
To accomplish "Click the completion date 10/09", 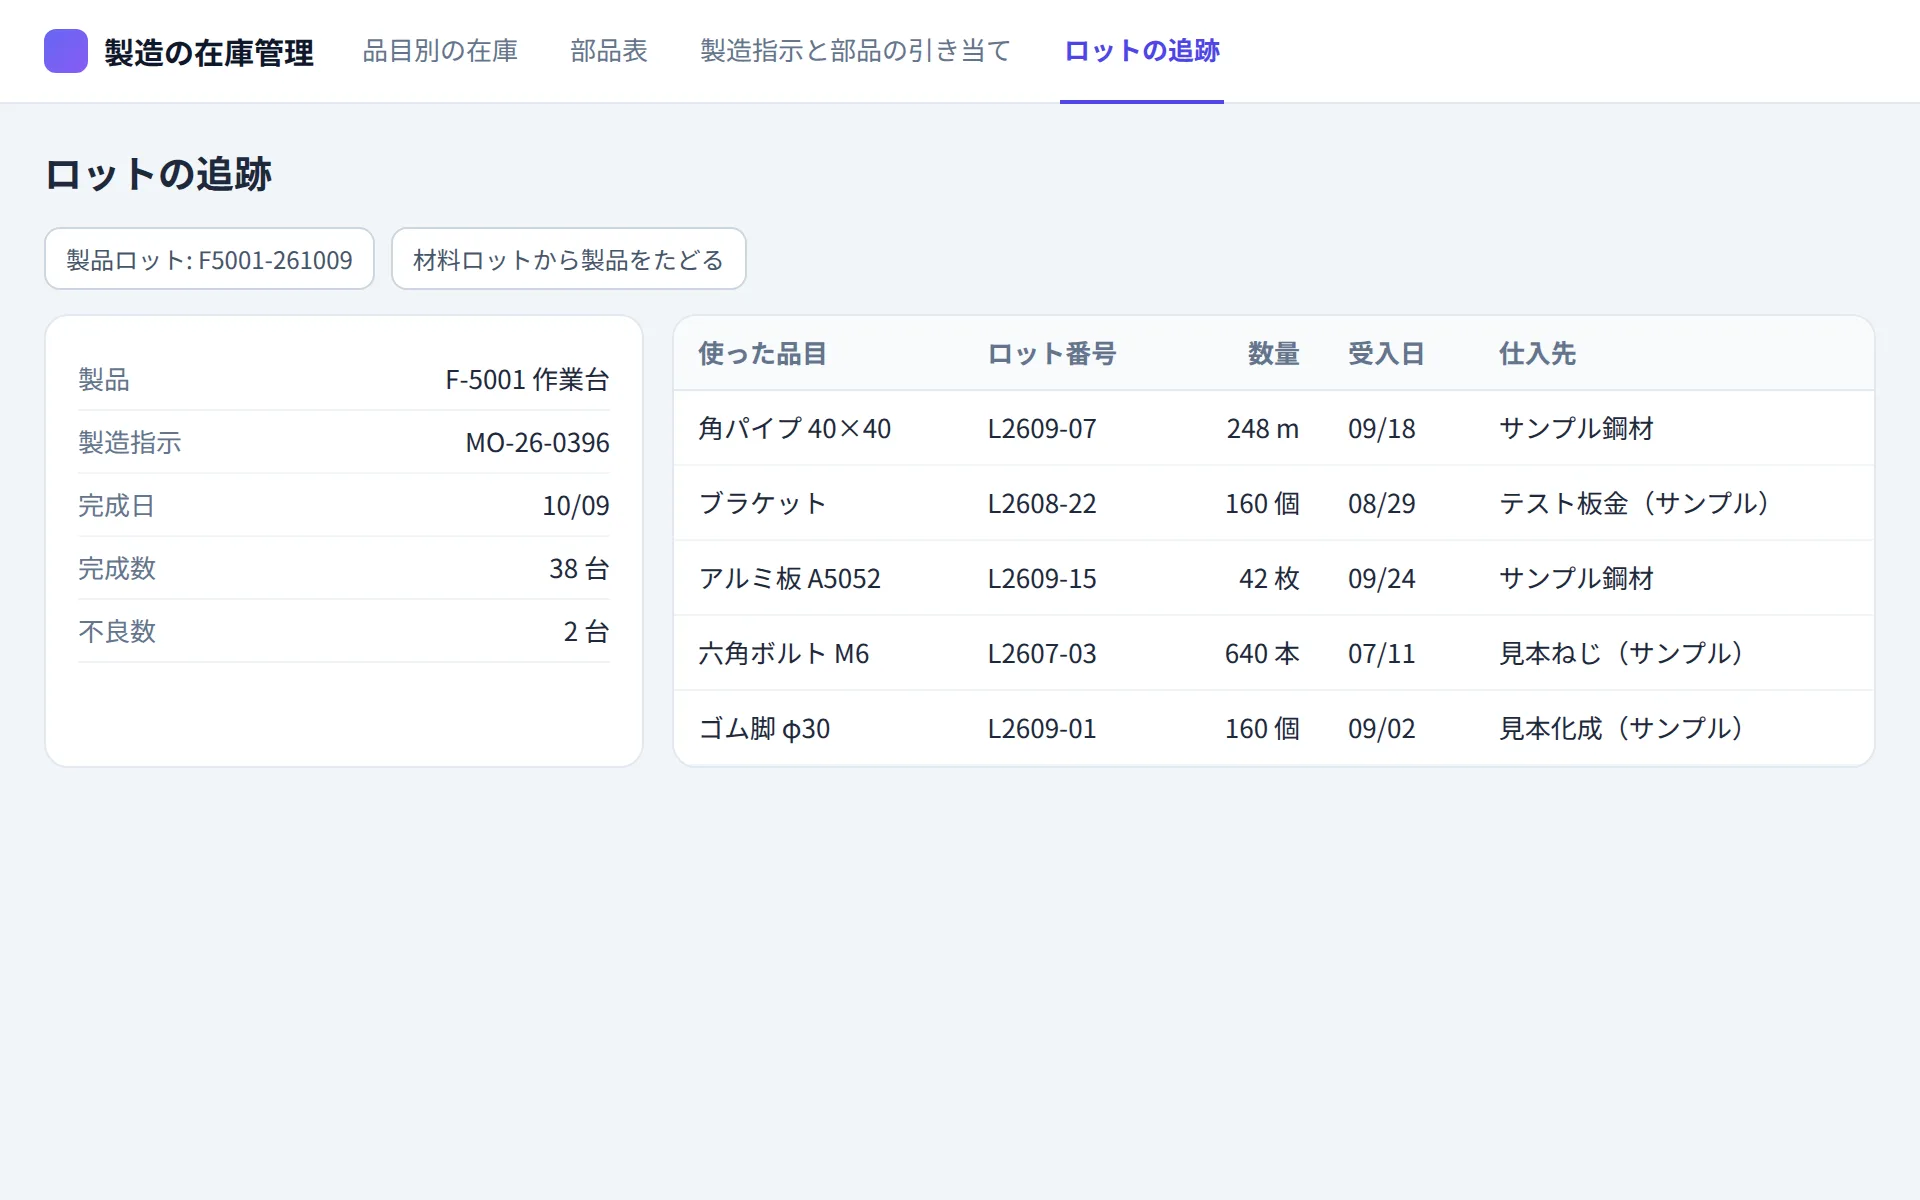I will tap(576, 505).
